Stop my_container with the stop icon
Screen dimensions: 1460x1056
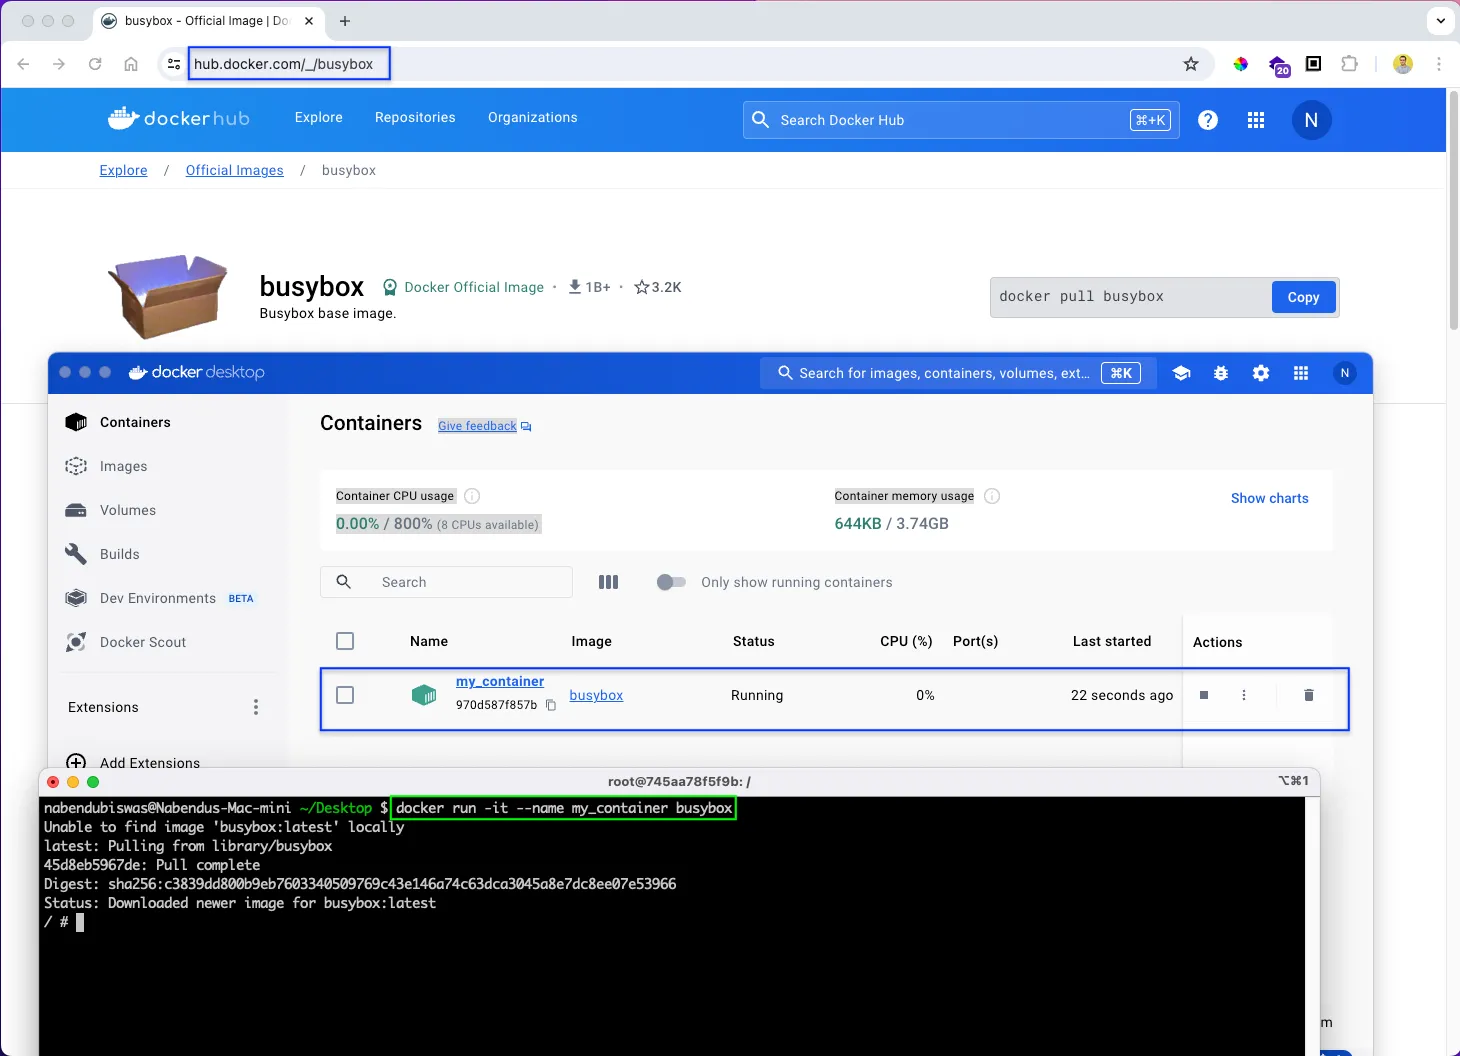(1204, 695)
